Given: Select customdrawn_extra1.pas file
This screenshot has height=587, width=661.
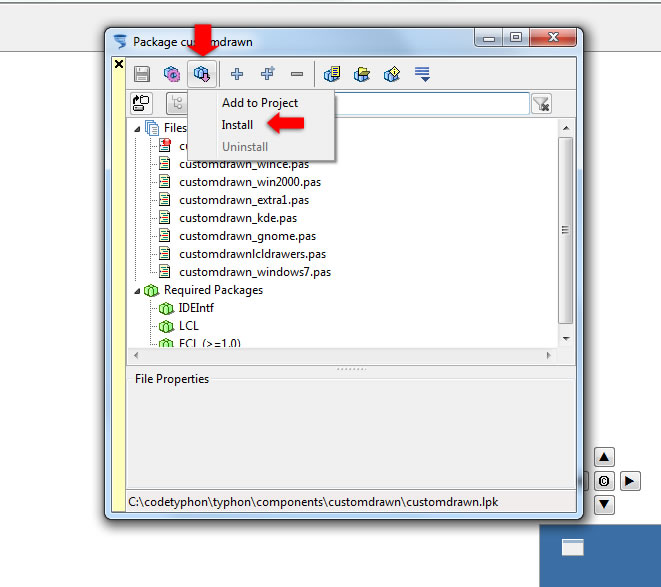Looking at the screenshot, I should pyautogui.click(x=244, y=200).
